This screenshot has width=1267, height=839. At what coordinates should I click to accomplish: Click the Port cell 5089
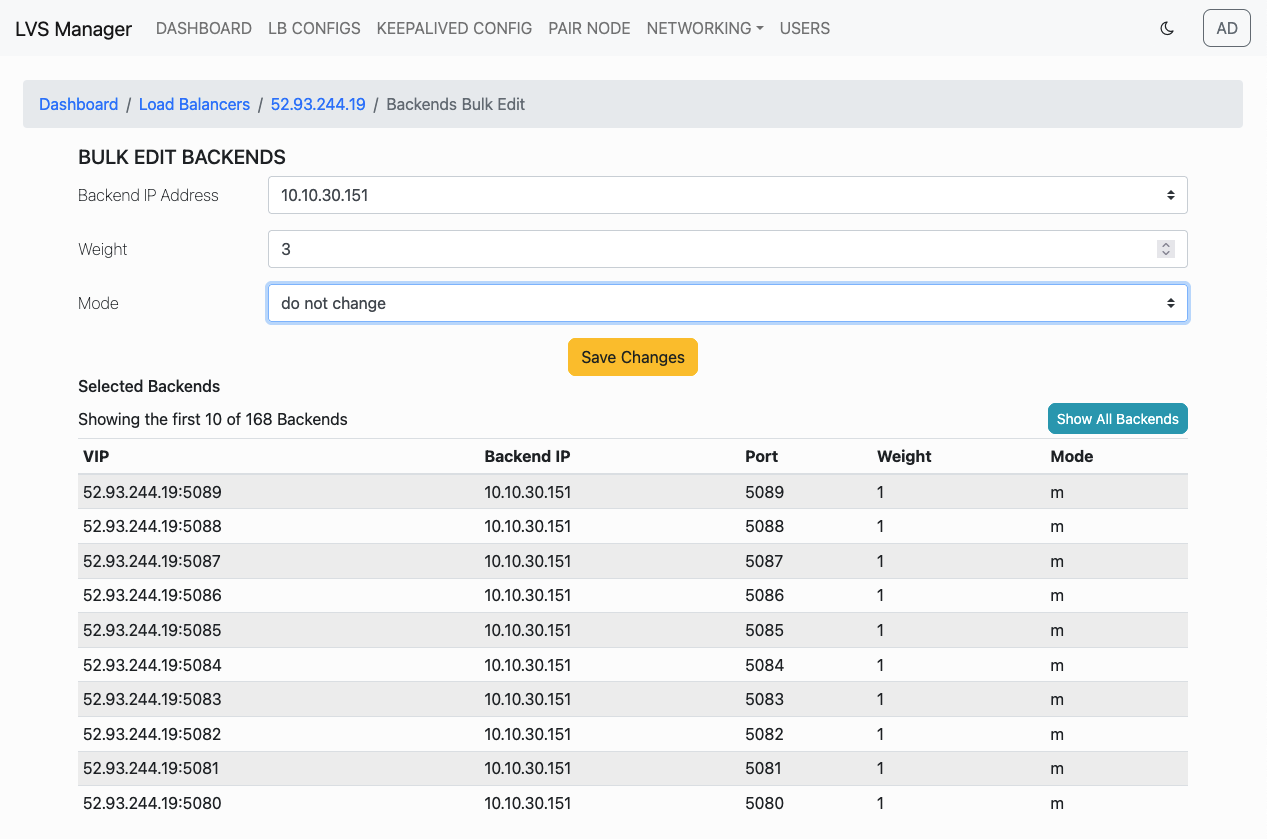pyautogui.click(x=764, y=492)
